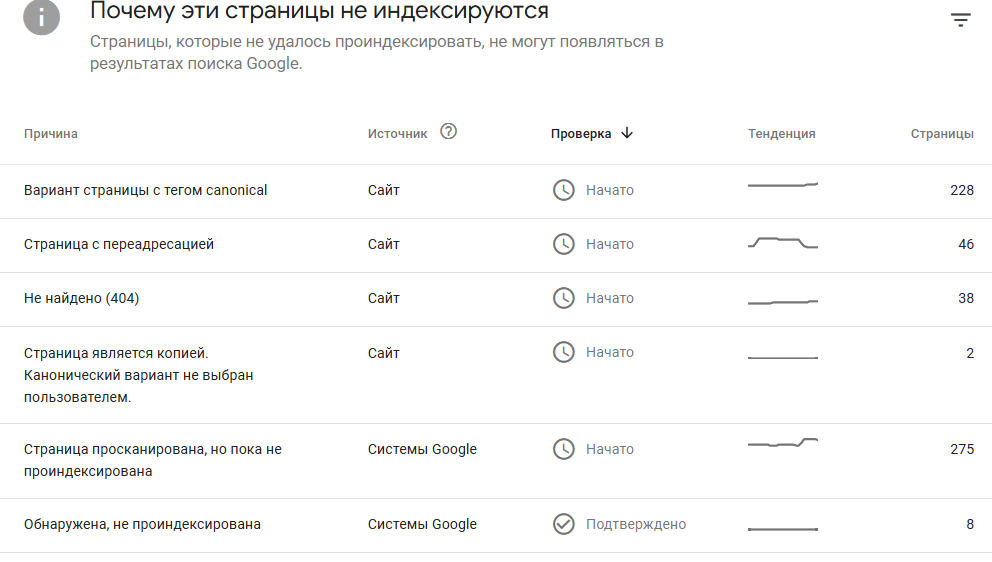Click page count 275
The width and height of the screenshot is (992, 562).
point(962,449)
